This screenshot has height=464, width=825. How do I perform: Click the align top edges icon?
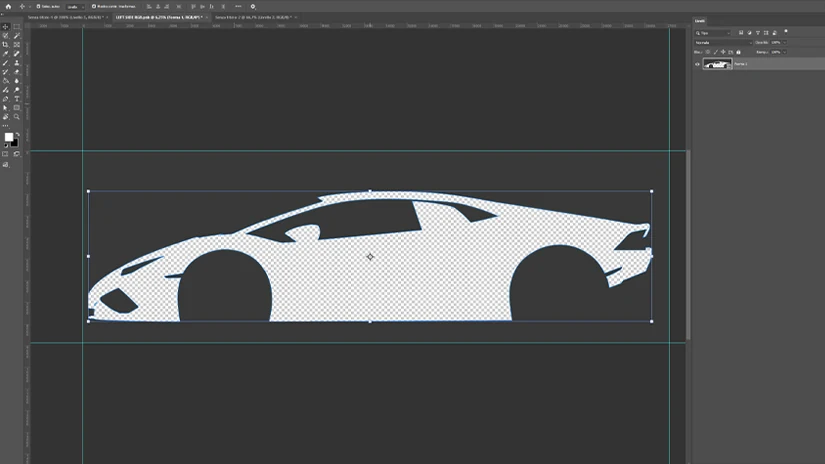(x=193, y=6)
